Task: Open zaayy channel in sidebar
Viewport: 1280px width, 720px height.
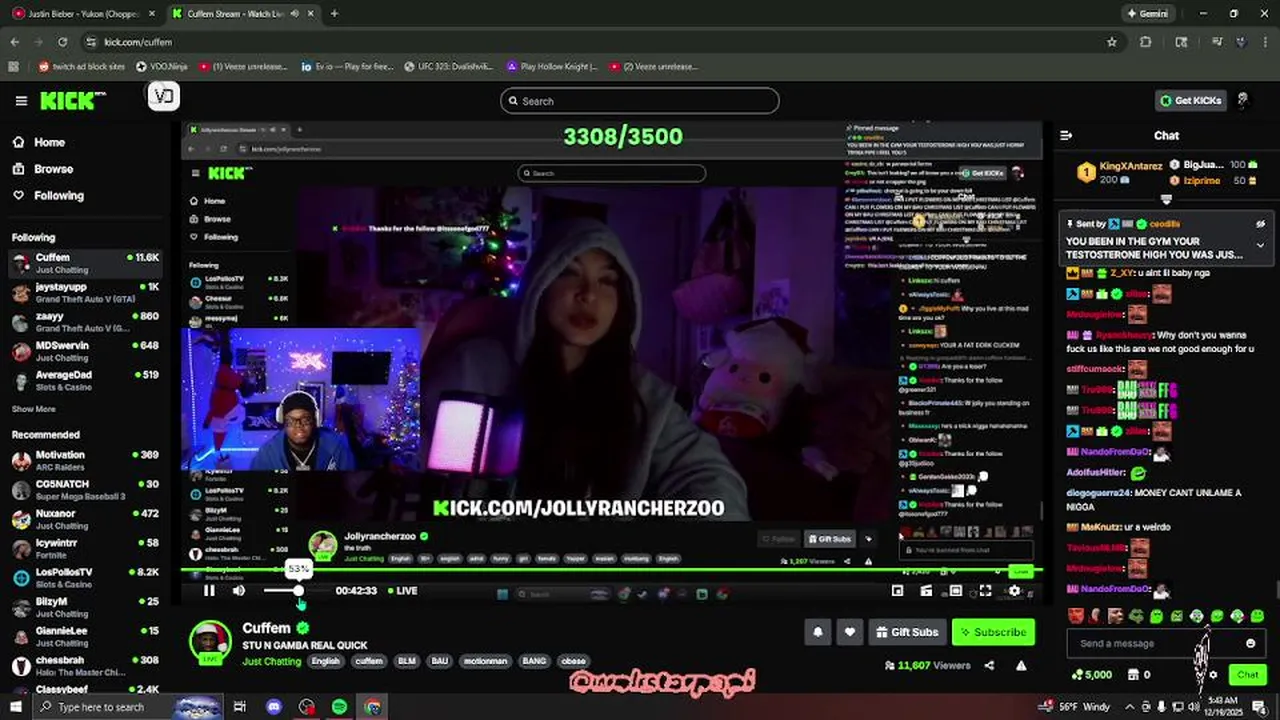Action: (85, 321)
